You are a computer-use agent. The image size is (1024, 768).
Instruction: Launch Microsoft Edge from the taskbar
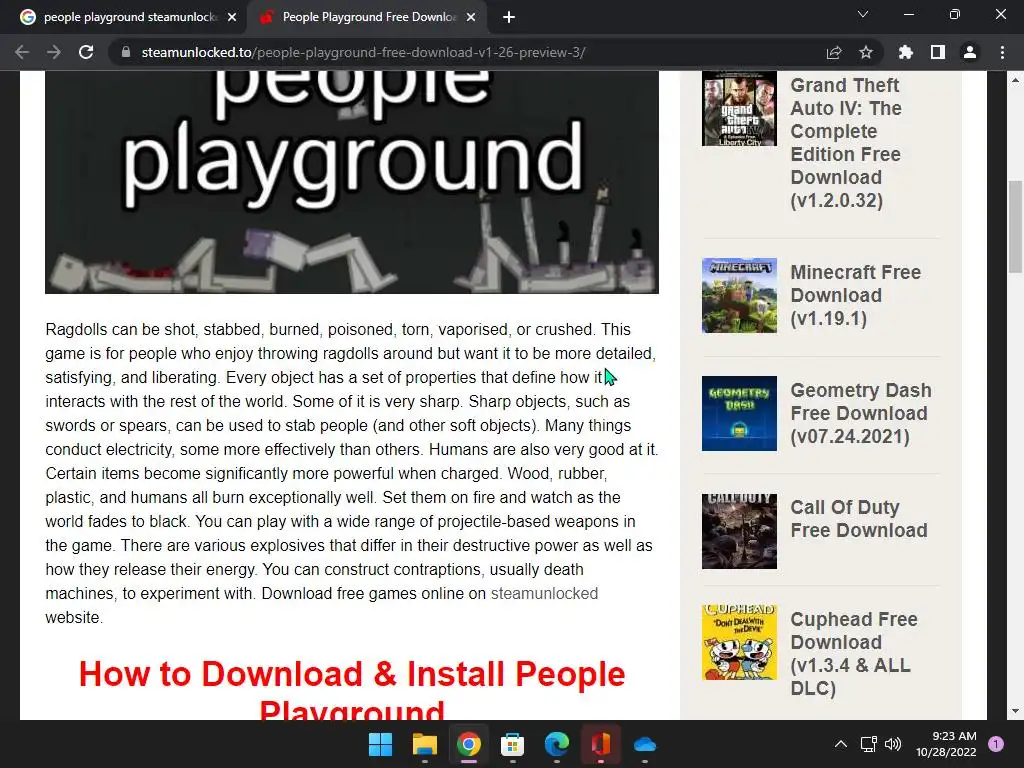click(556, 744)
